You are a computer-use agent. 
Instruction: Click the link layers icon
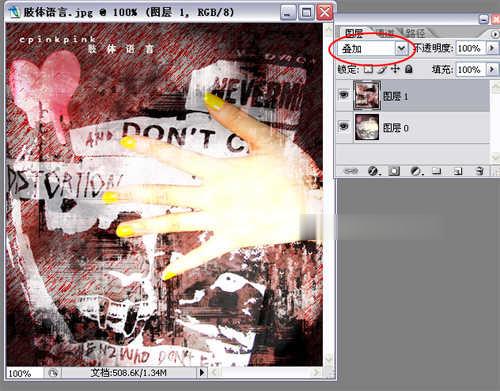pyautogui.click(x=351, y=171)
